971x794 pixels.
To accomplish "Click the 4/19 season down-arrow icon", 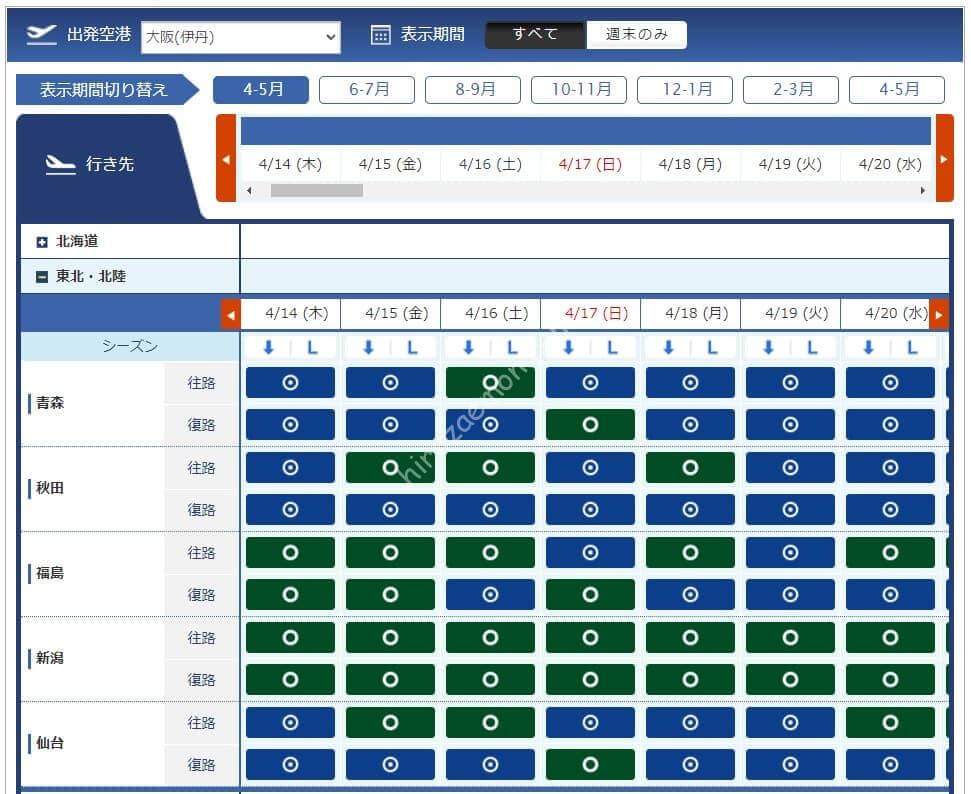I will (769, 347).
